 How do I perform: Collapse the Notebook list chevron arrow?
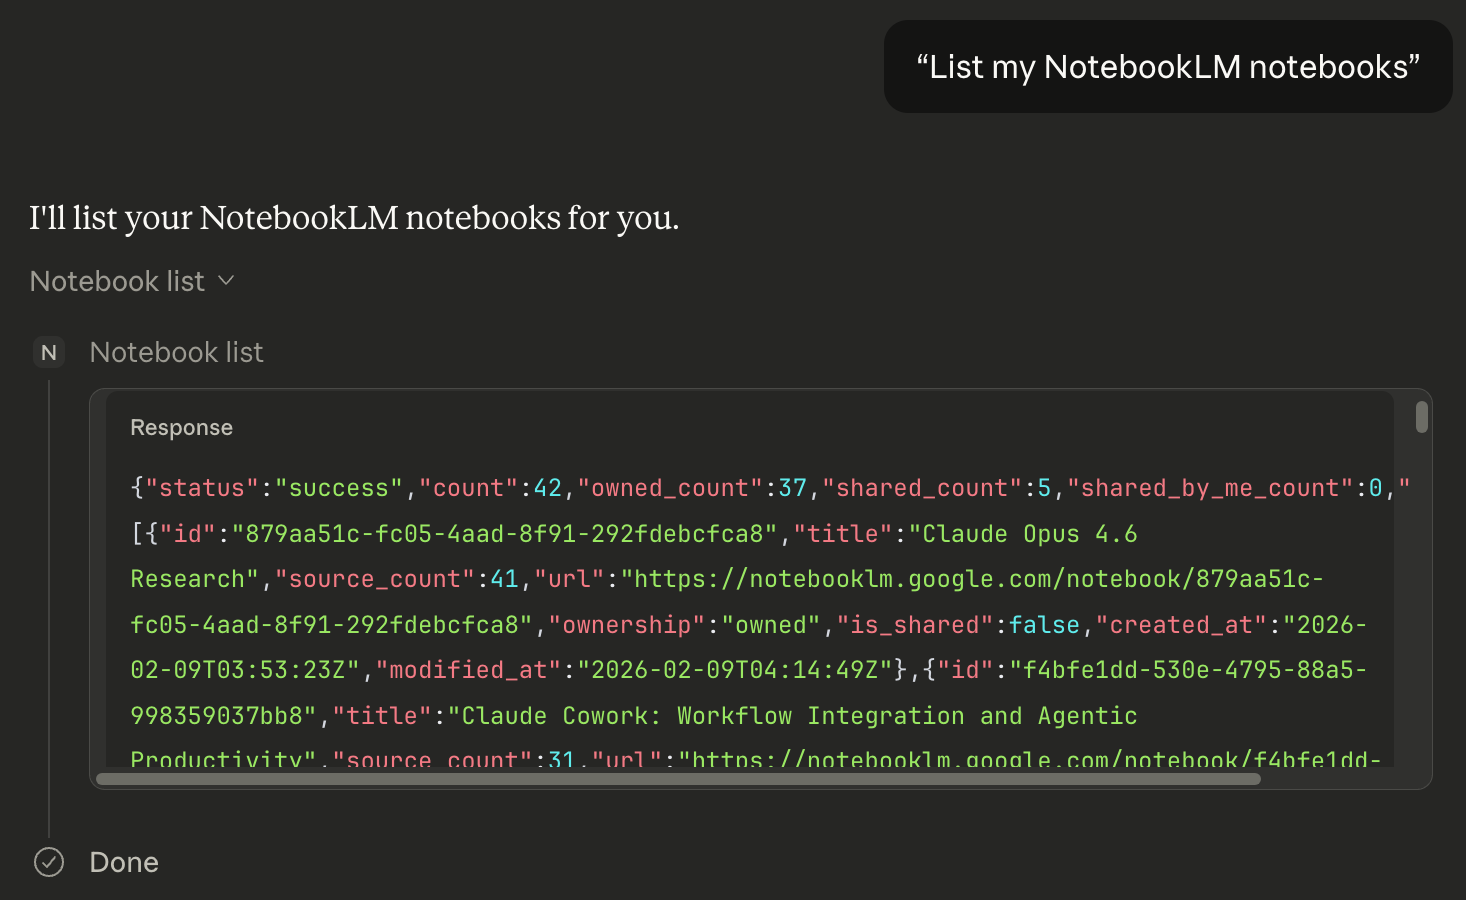point(226,281)
